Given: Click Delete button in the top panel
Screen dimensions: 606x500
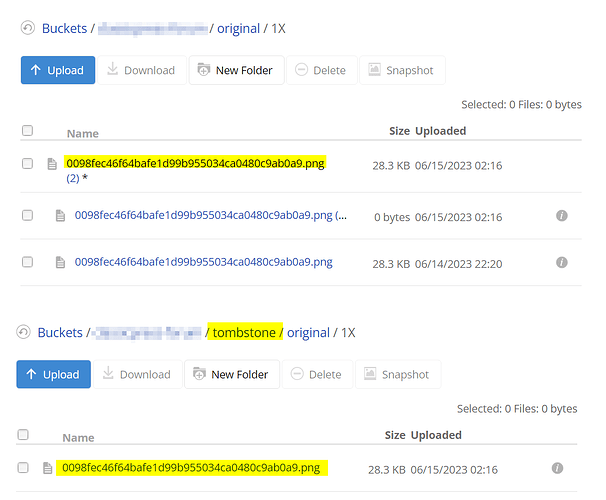Looking at the screenshot, I should [322, 70].
